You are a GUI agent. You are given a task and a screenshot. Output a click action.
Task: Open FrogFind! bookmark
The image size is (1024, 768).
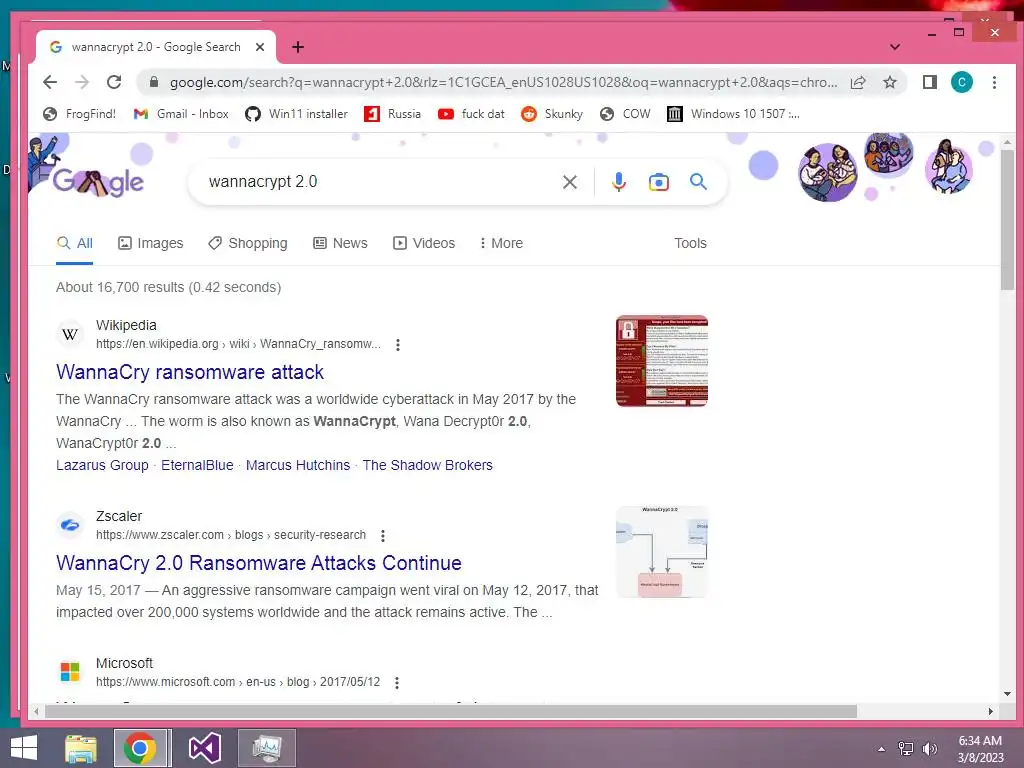click(x=79, y=114)
